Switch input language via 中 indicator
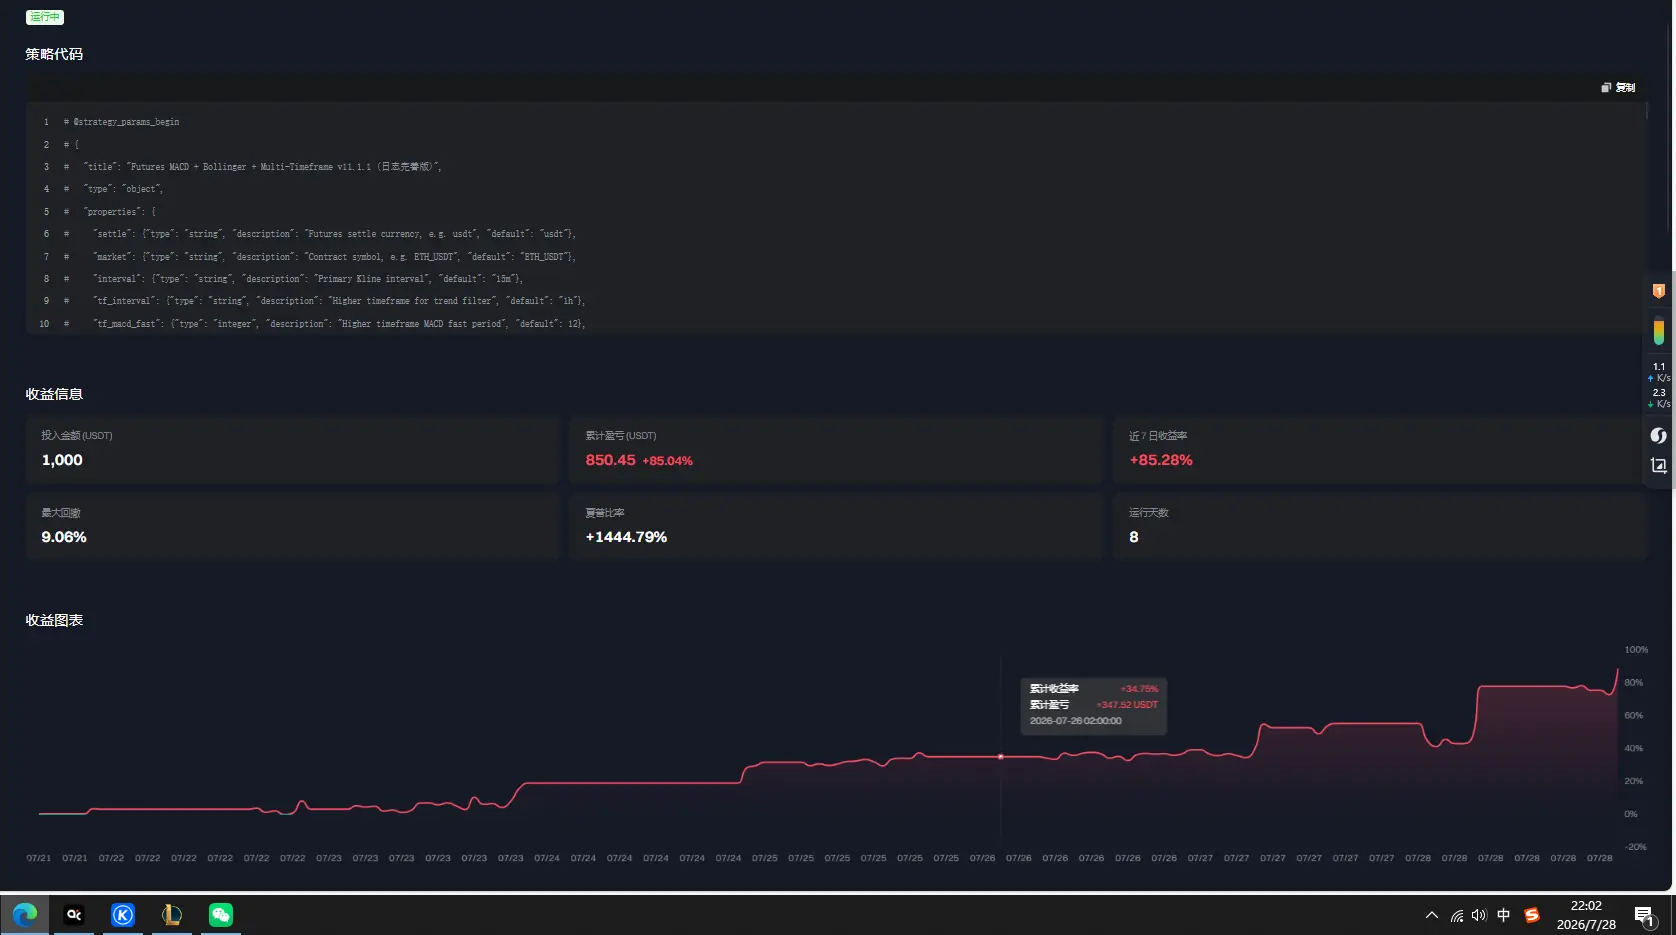The width and height of the screenshot is (1676, 935). click(1504, 915)
